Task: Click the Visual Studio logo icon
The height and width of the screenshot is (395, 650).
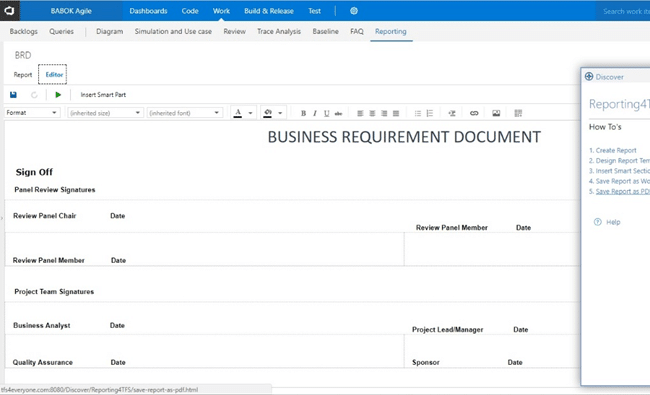Action: tap(9, 10)
